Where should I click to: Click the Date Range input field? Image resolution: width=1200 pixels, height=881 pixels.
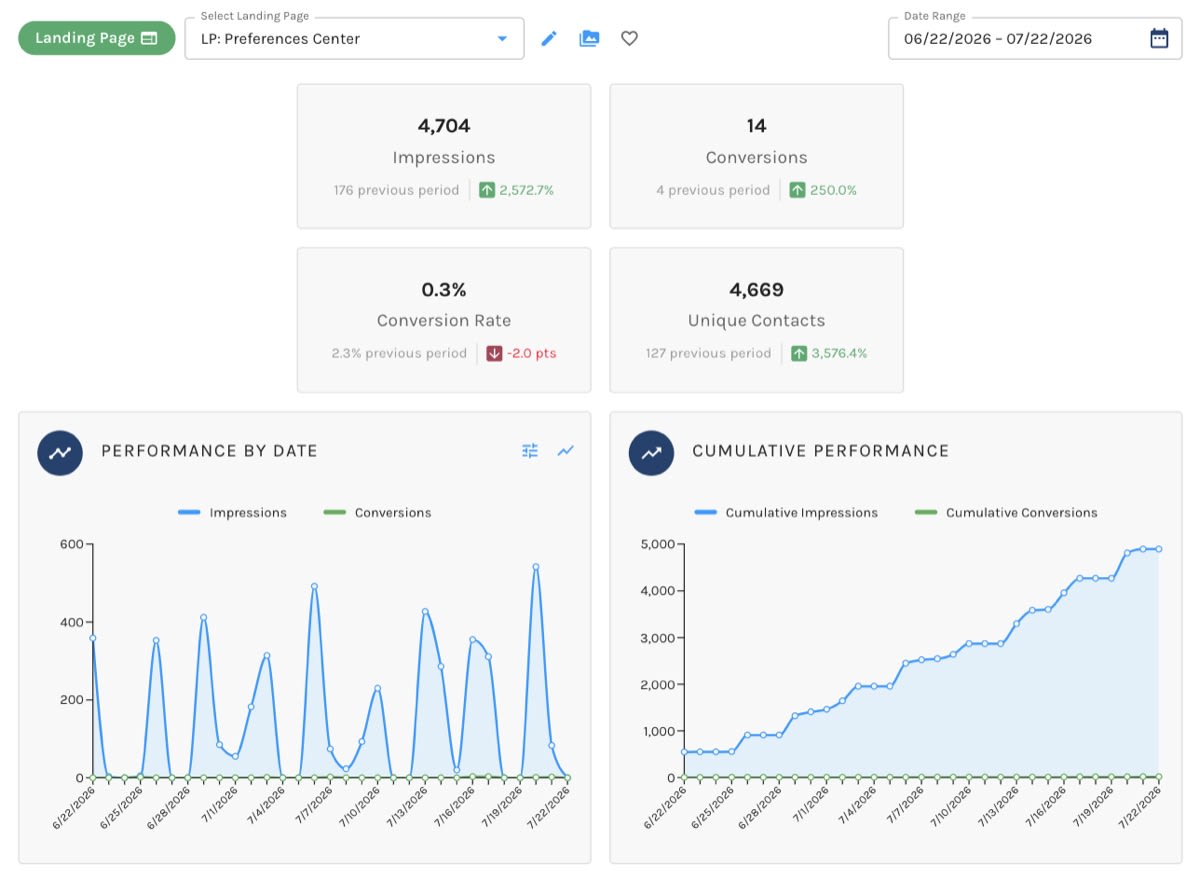[x=1035, y=39]
